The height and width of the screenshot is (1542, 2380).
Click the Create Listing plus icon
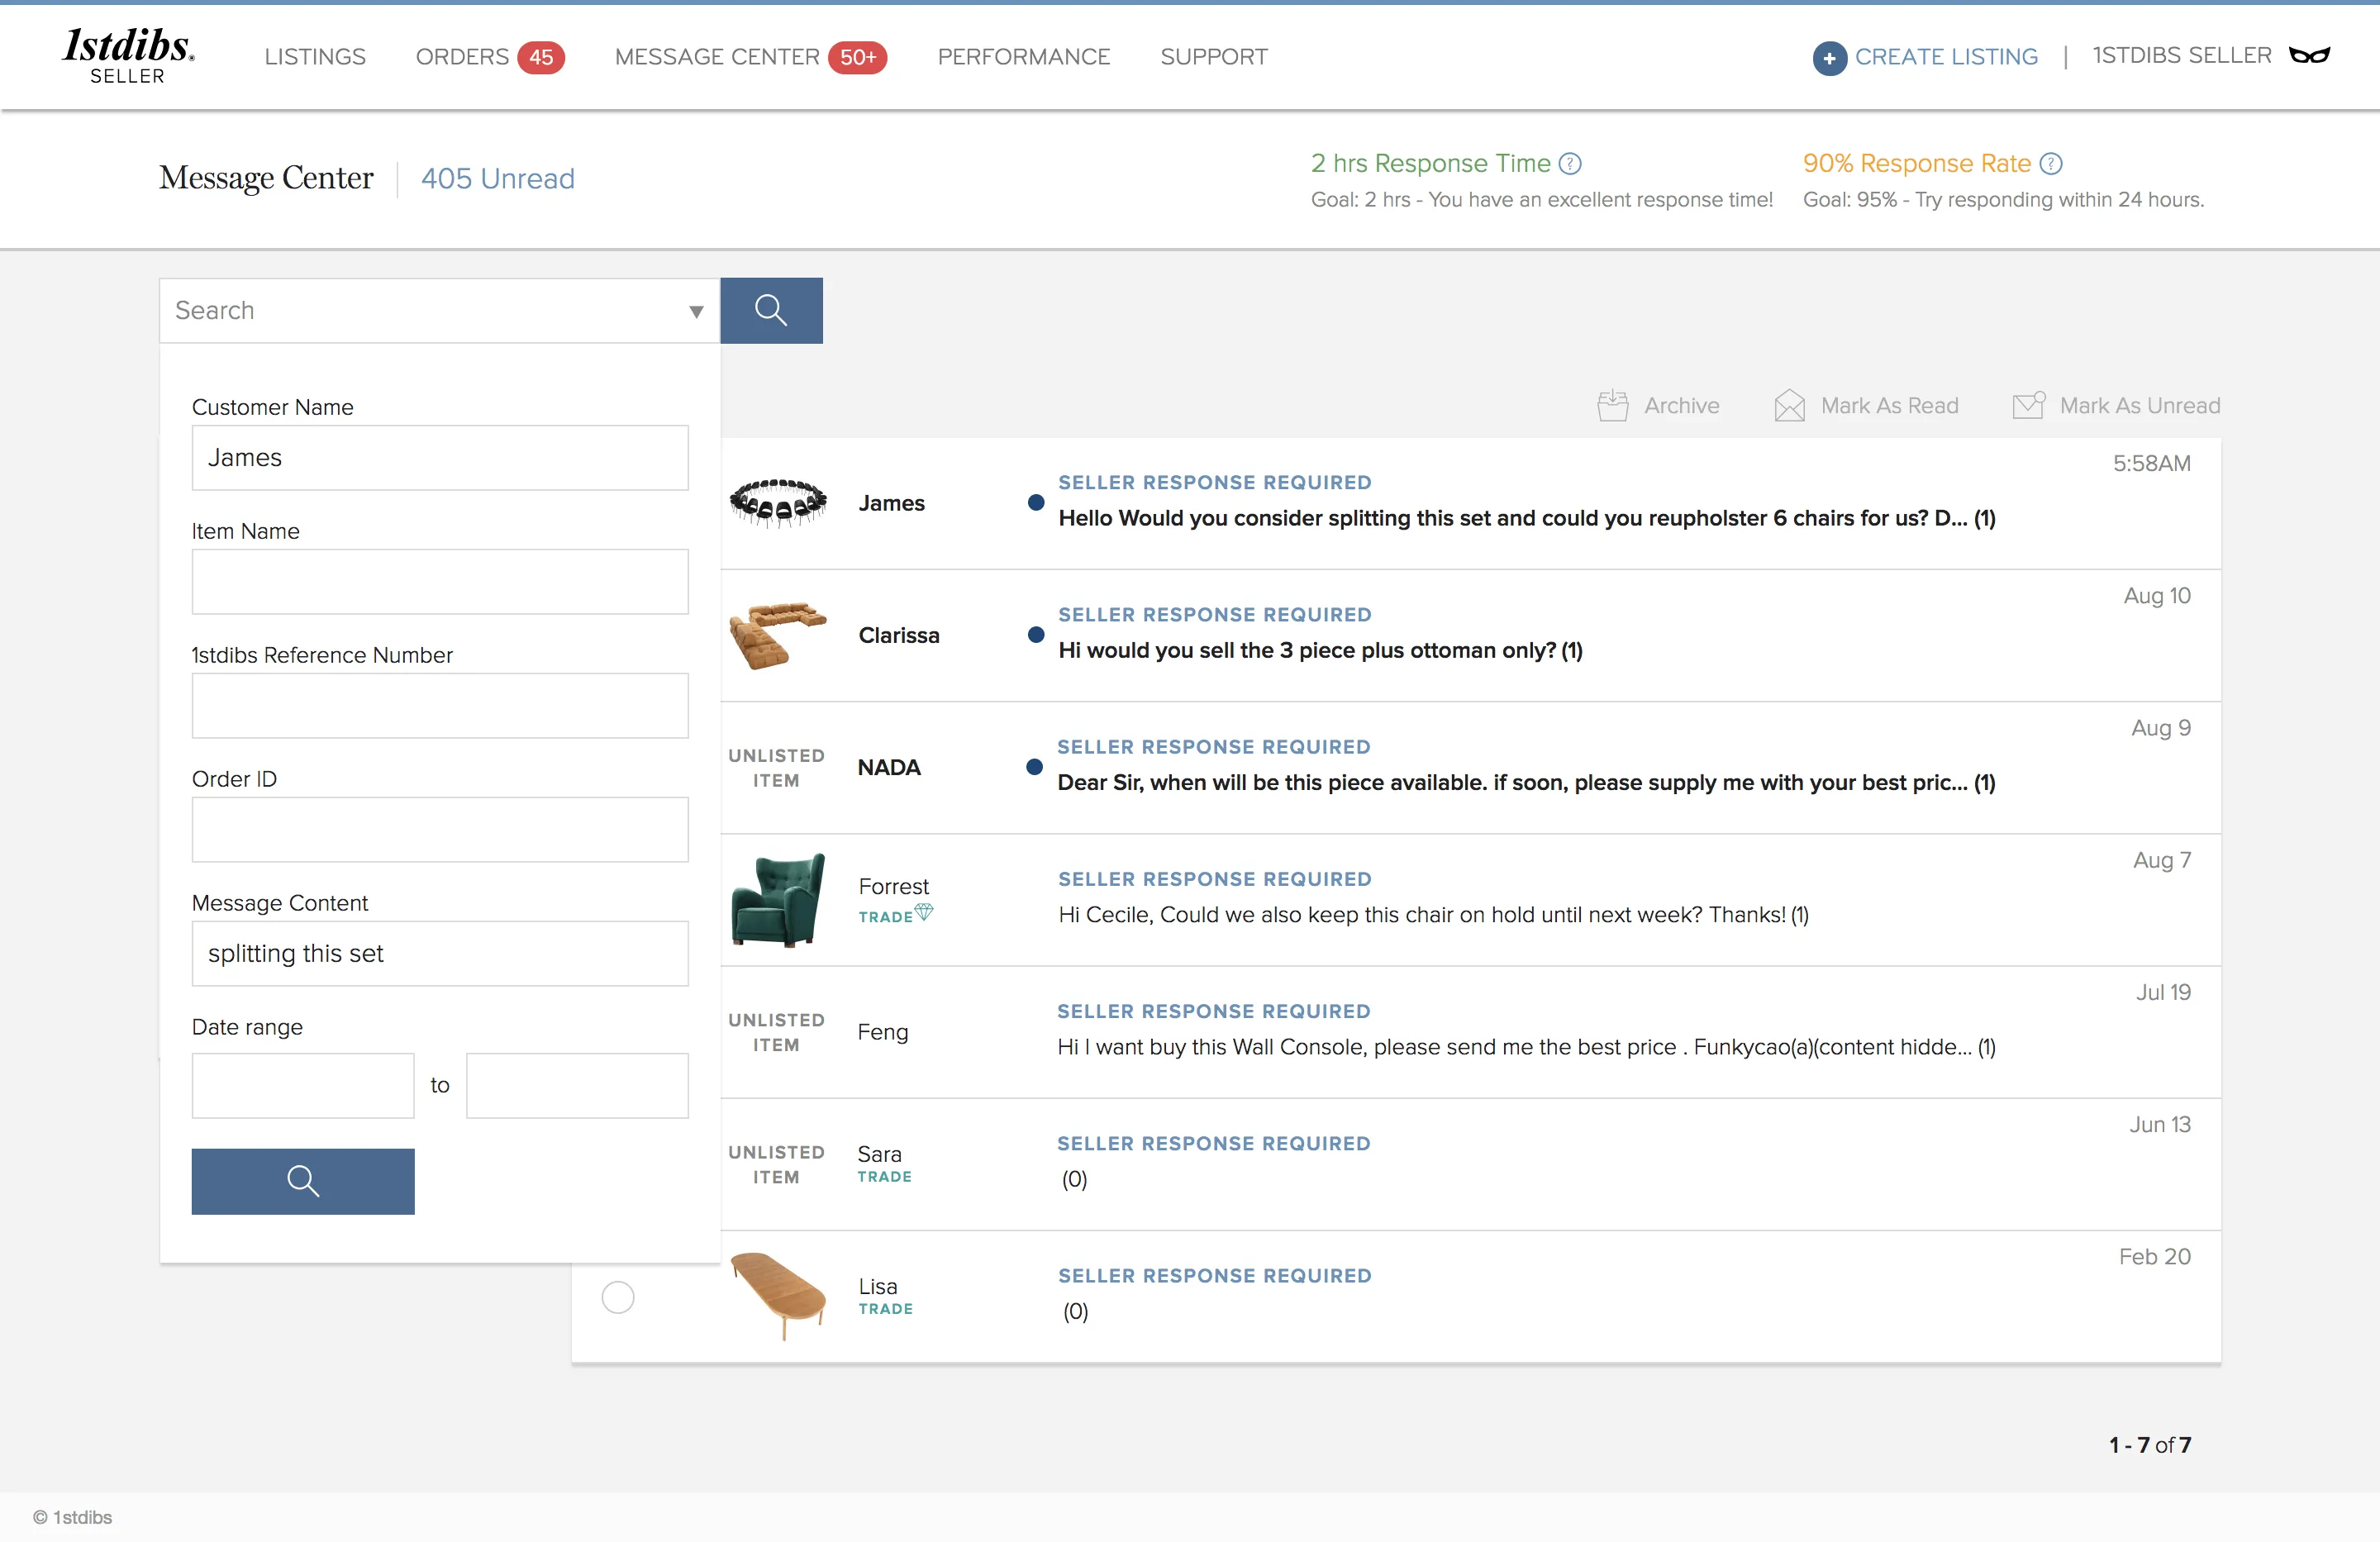coord(1829,58)
